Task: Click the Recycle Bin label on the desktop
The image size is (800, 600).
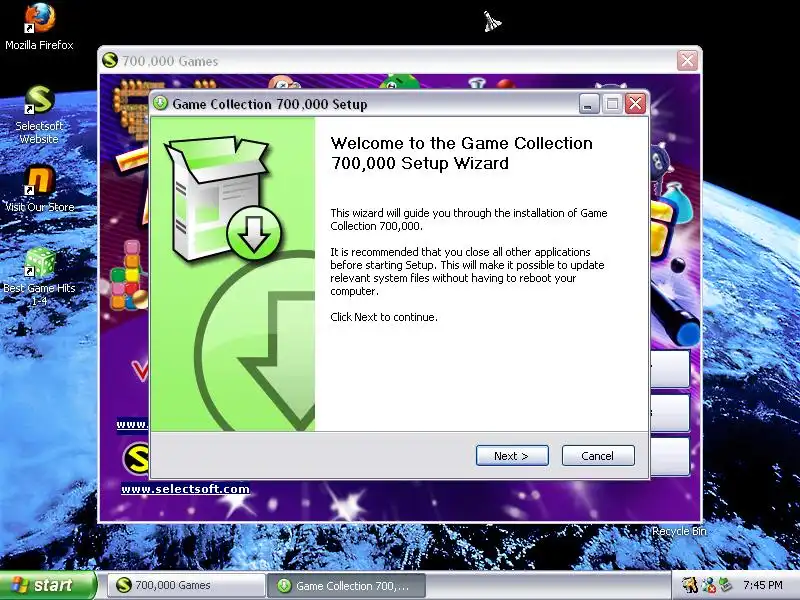Action: (x=679, y=531)
